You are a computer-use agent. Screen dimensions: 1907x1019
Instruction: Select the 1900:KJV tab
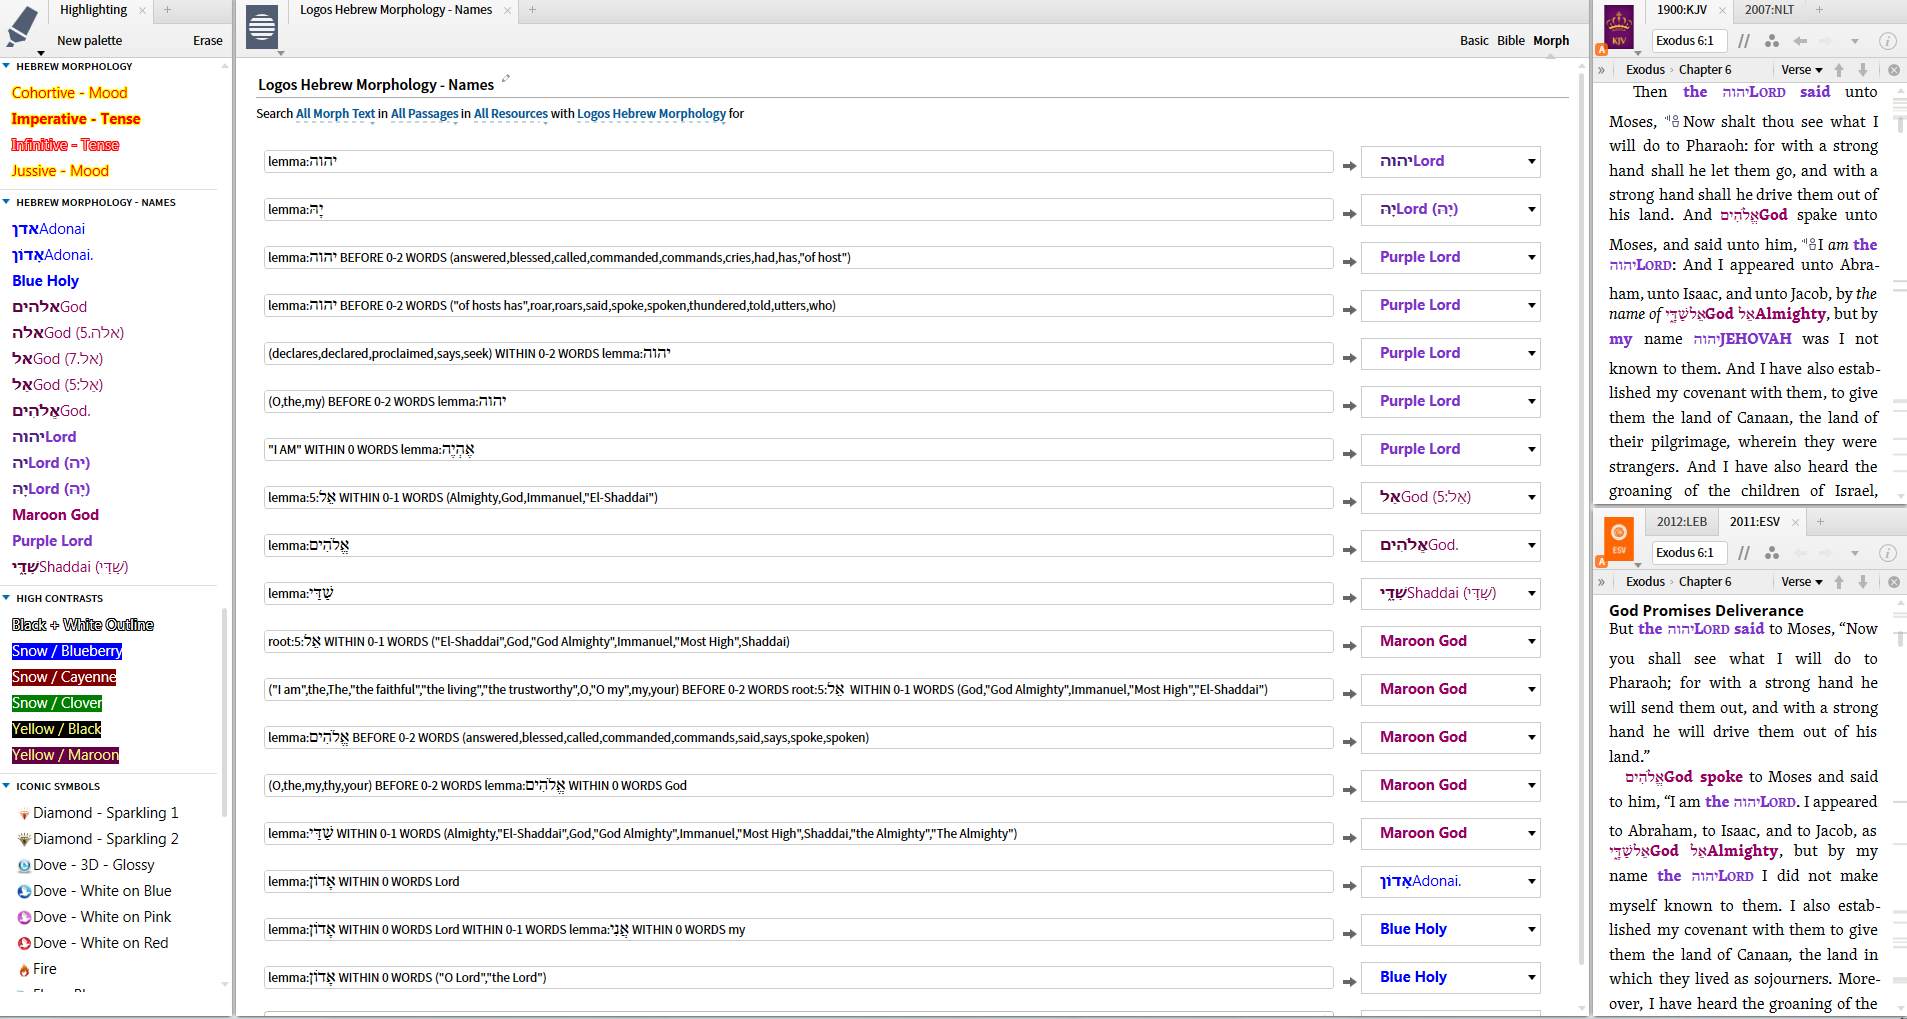coord(1681,10)
